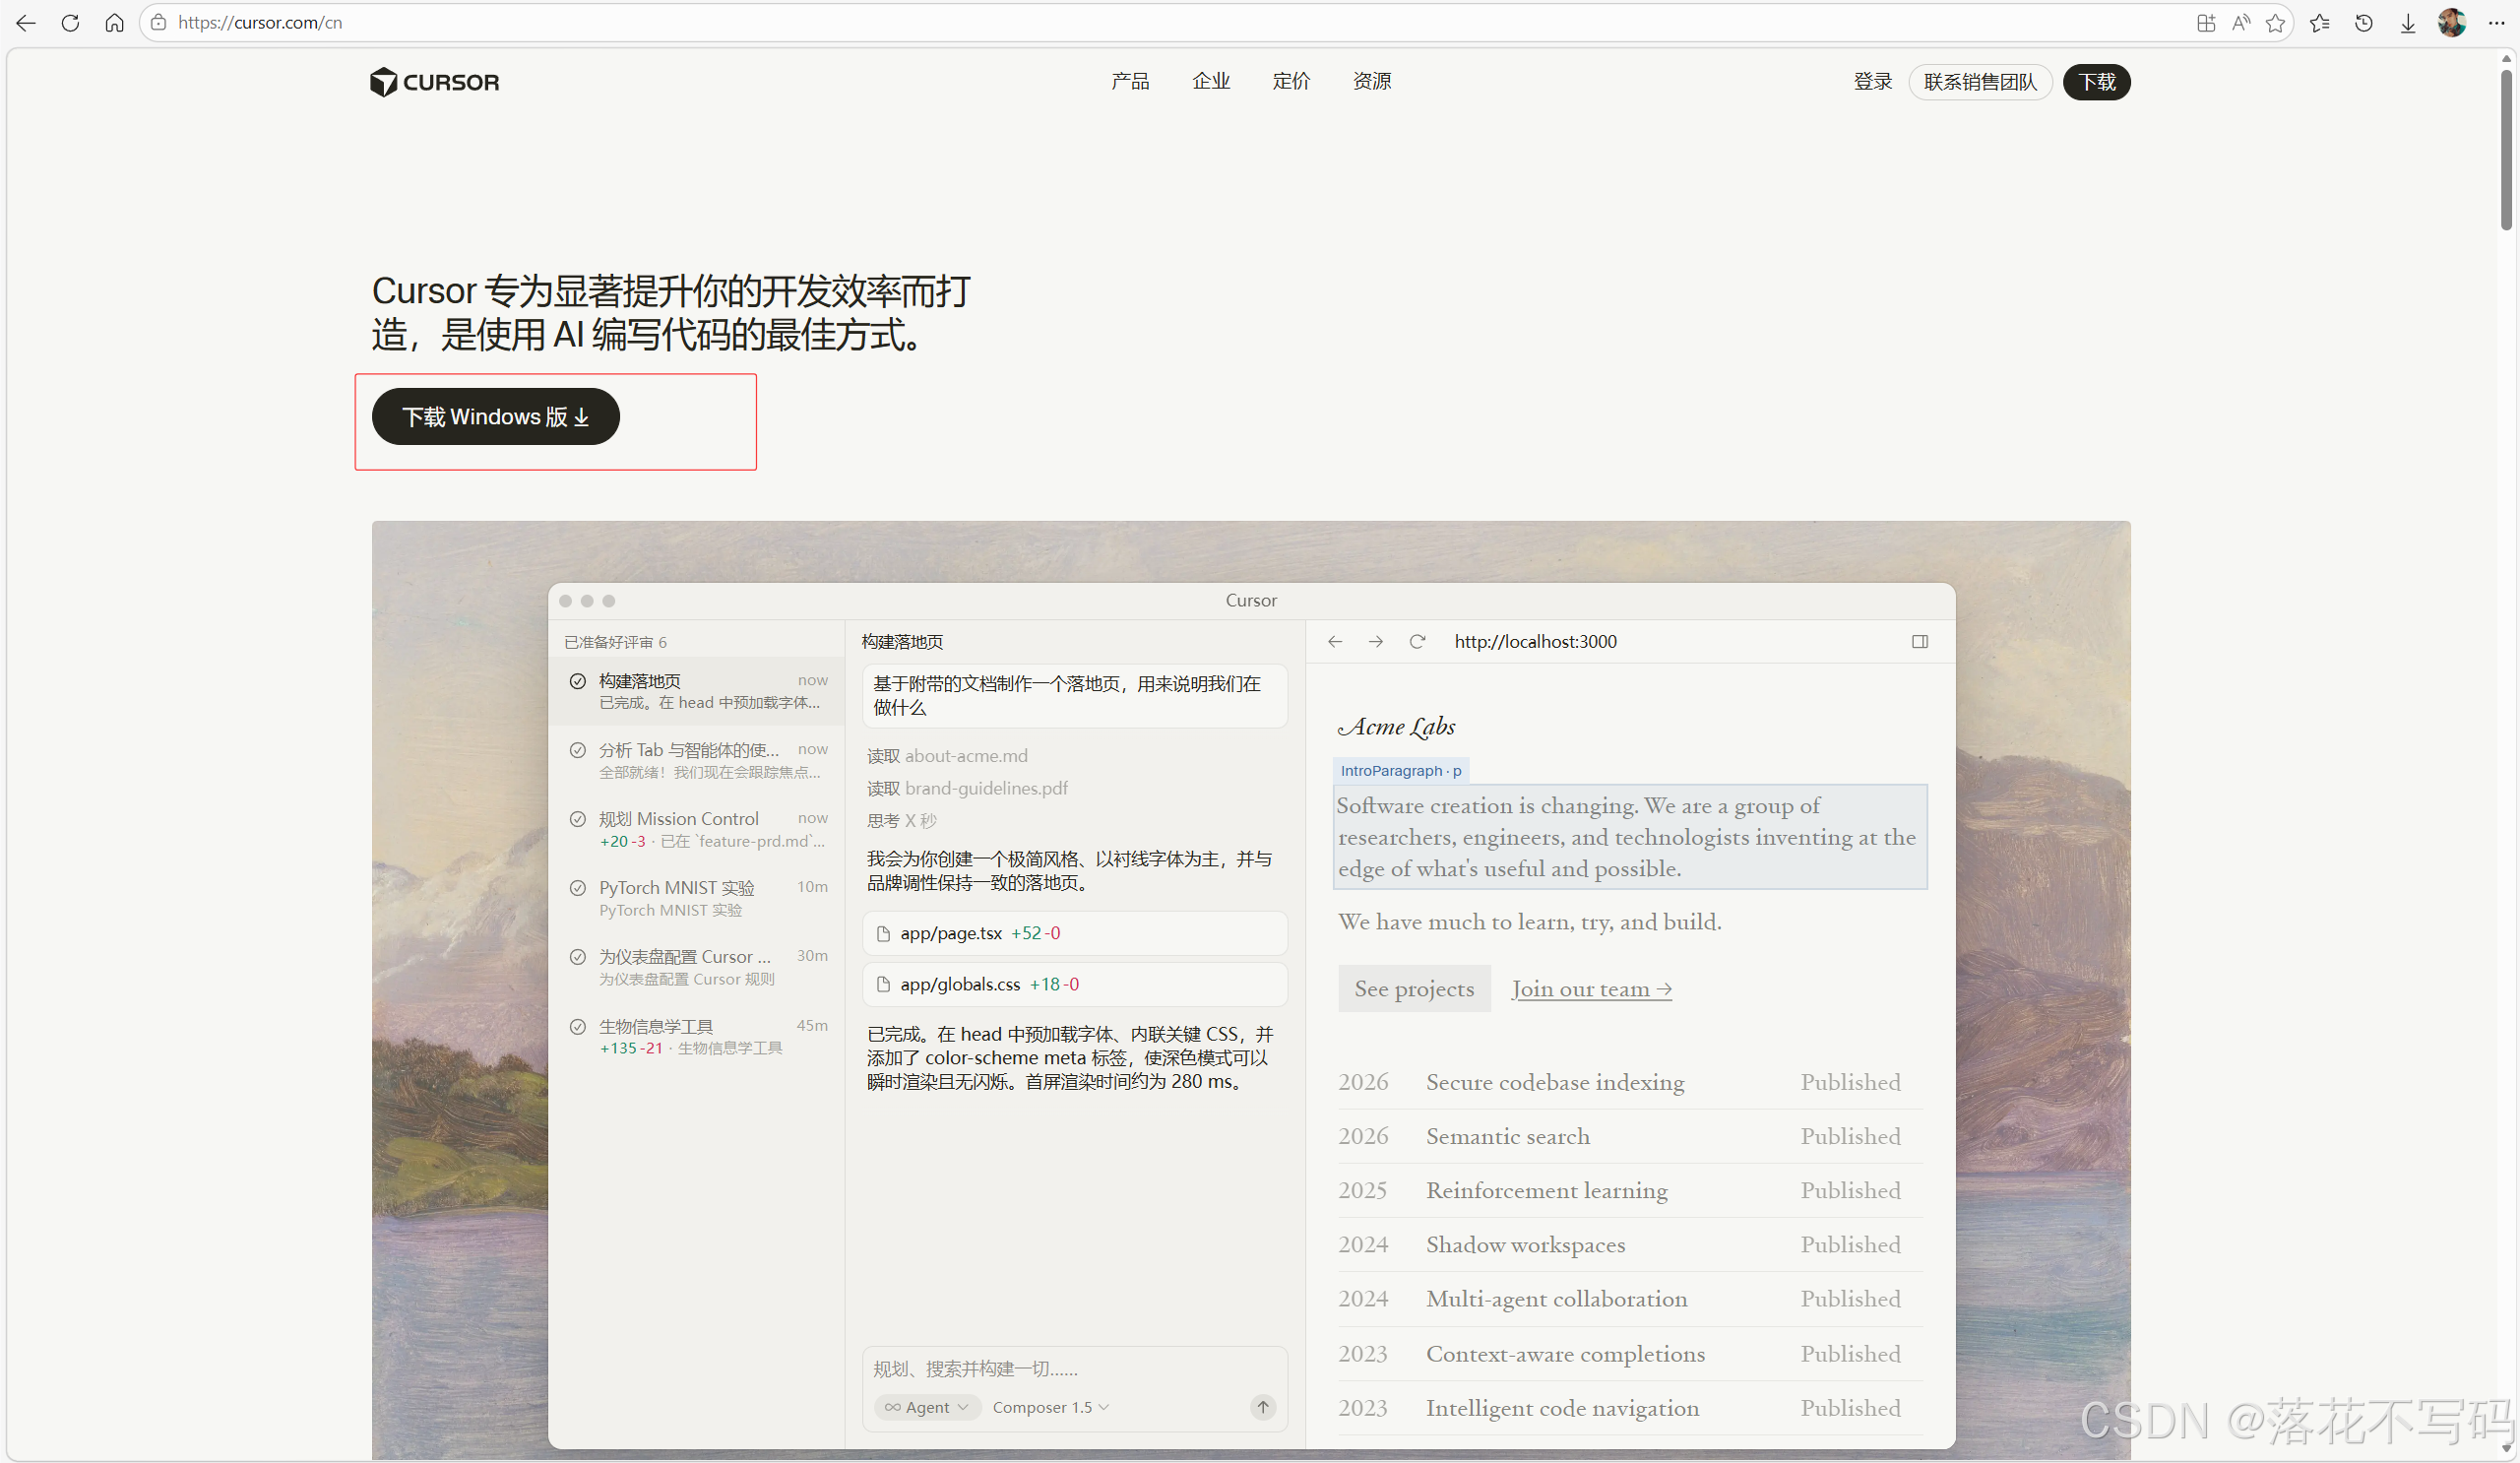
Task: Refresh the localhost preview
Action: (1417, 641)
